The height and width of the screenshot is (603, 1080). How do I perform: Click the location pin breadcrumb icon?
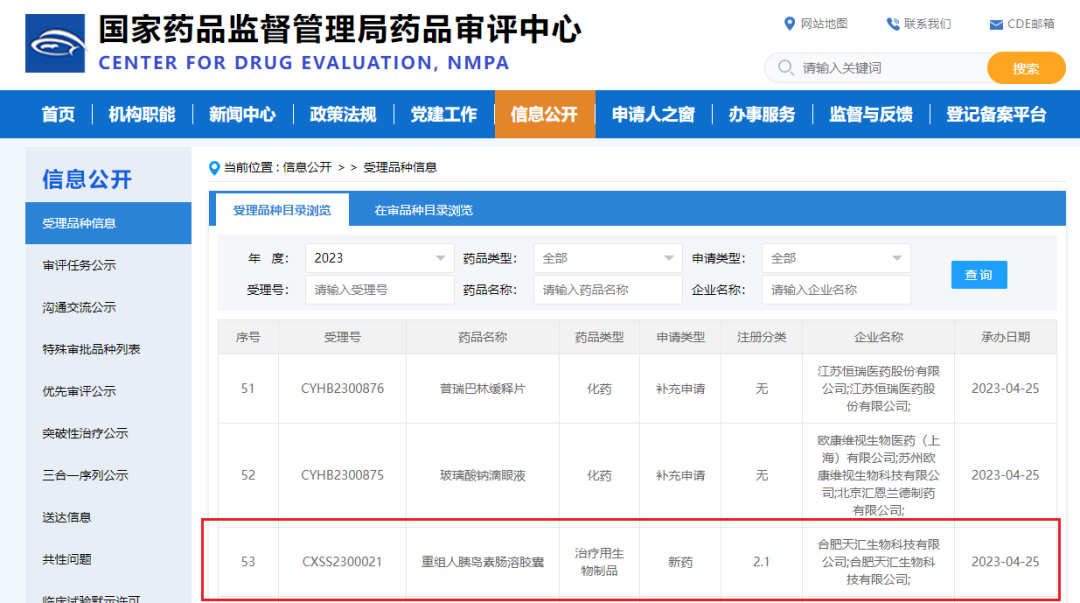tap(214, 167)
